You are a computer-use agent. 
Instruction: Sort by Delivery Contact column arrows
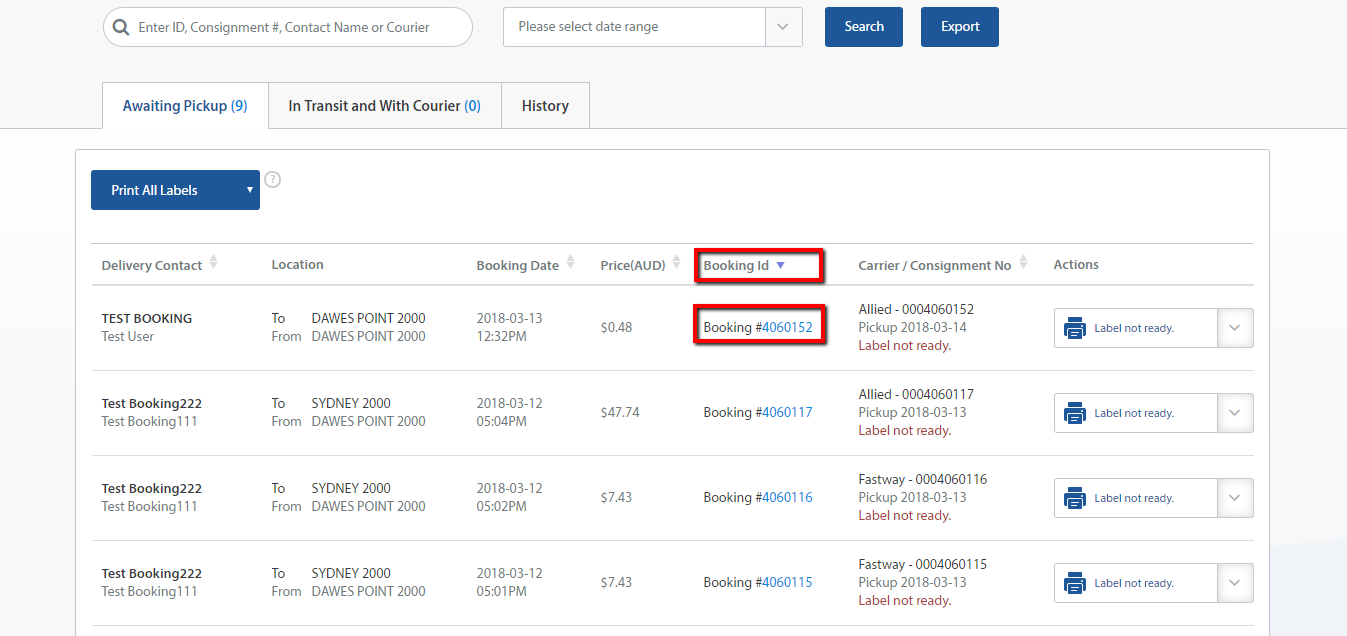click(x=213, y=263)
